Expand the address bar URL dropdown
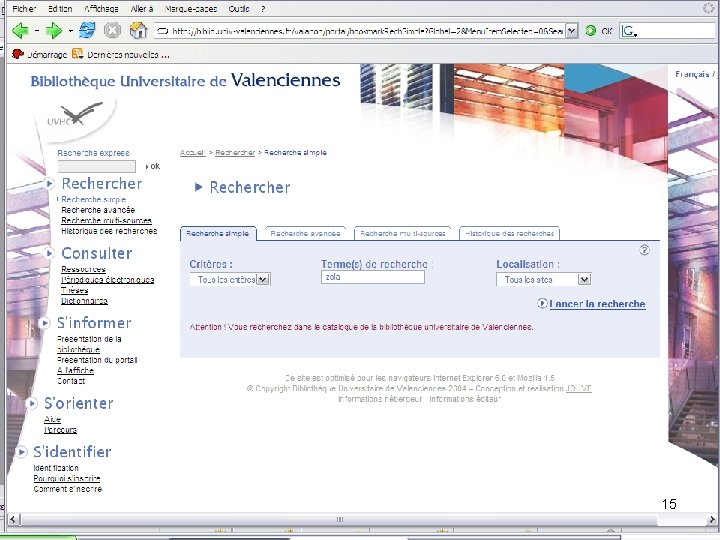 pyautogui.click(x=571, y=31)
